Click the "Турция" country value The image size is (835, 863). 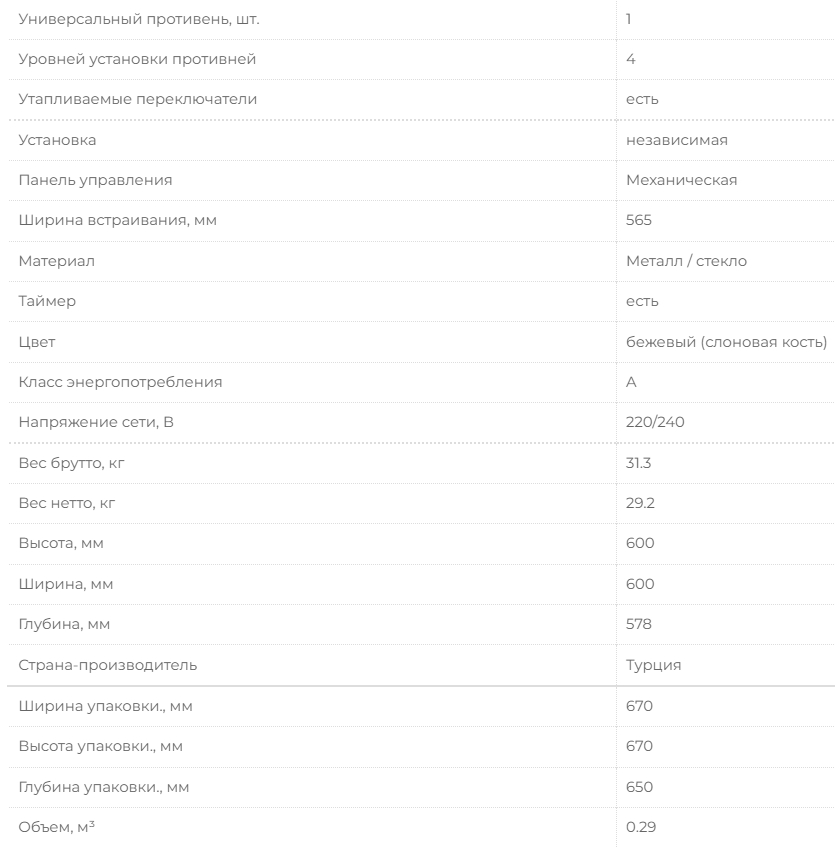click(x=653, y=665)
